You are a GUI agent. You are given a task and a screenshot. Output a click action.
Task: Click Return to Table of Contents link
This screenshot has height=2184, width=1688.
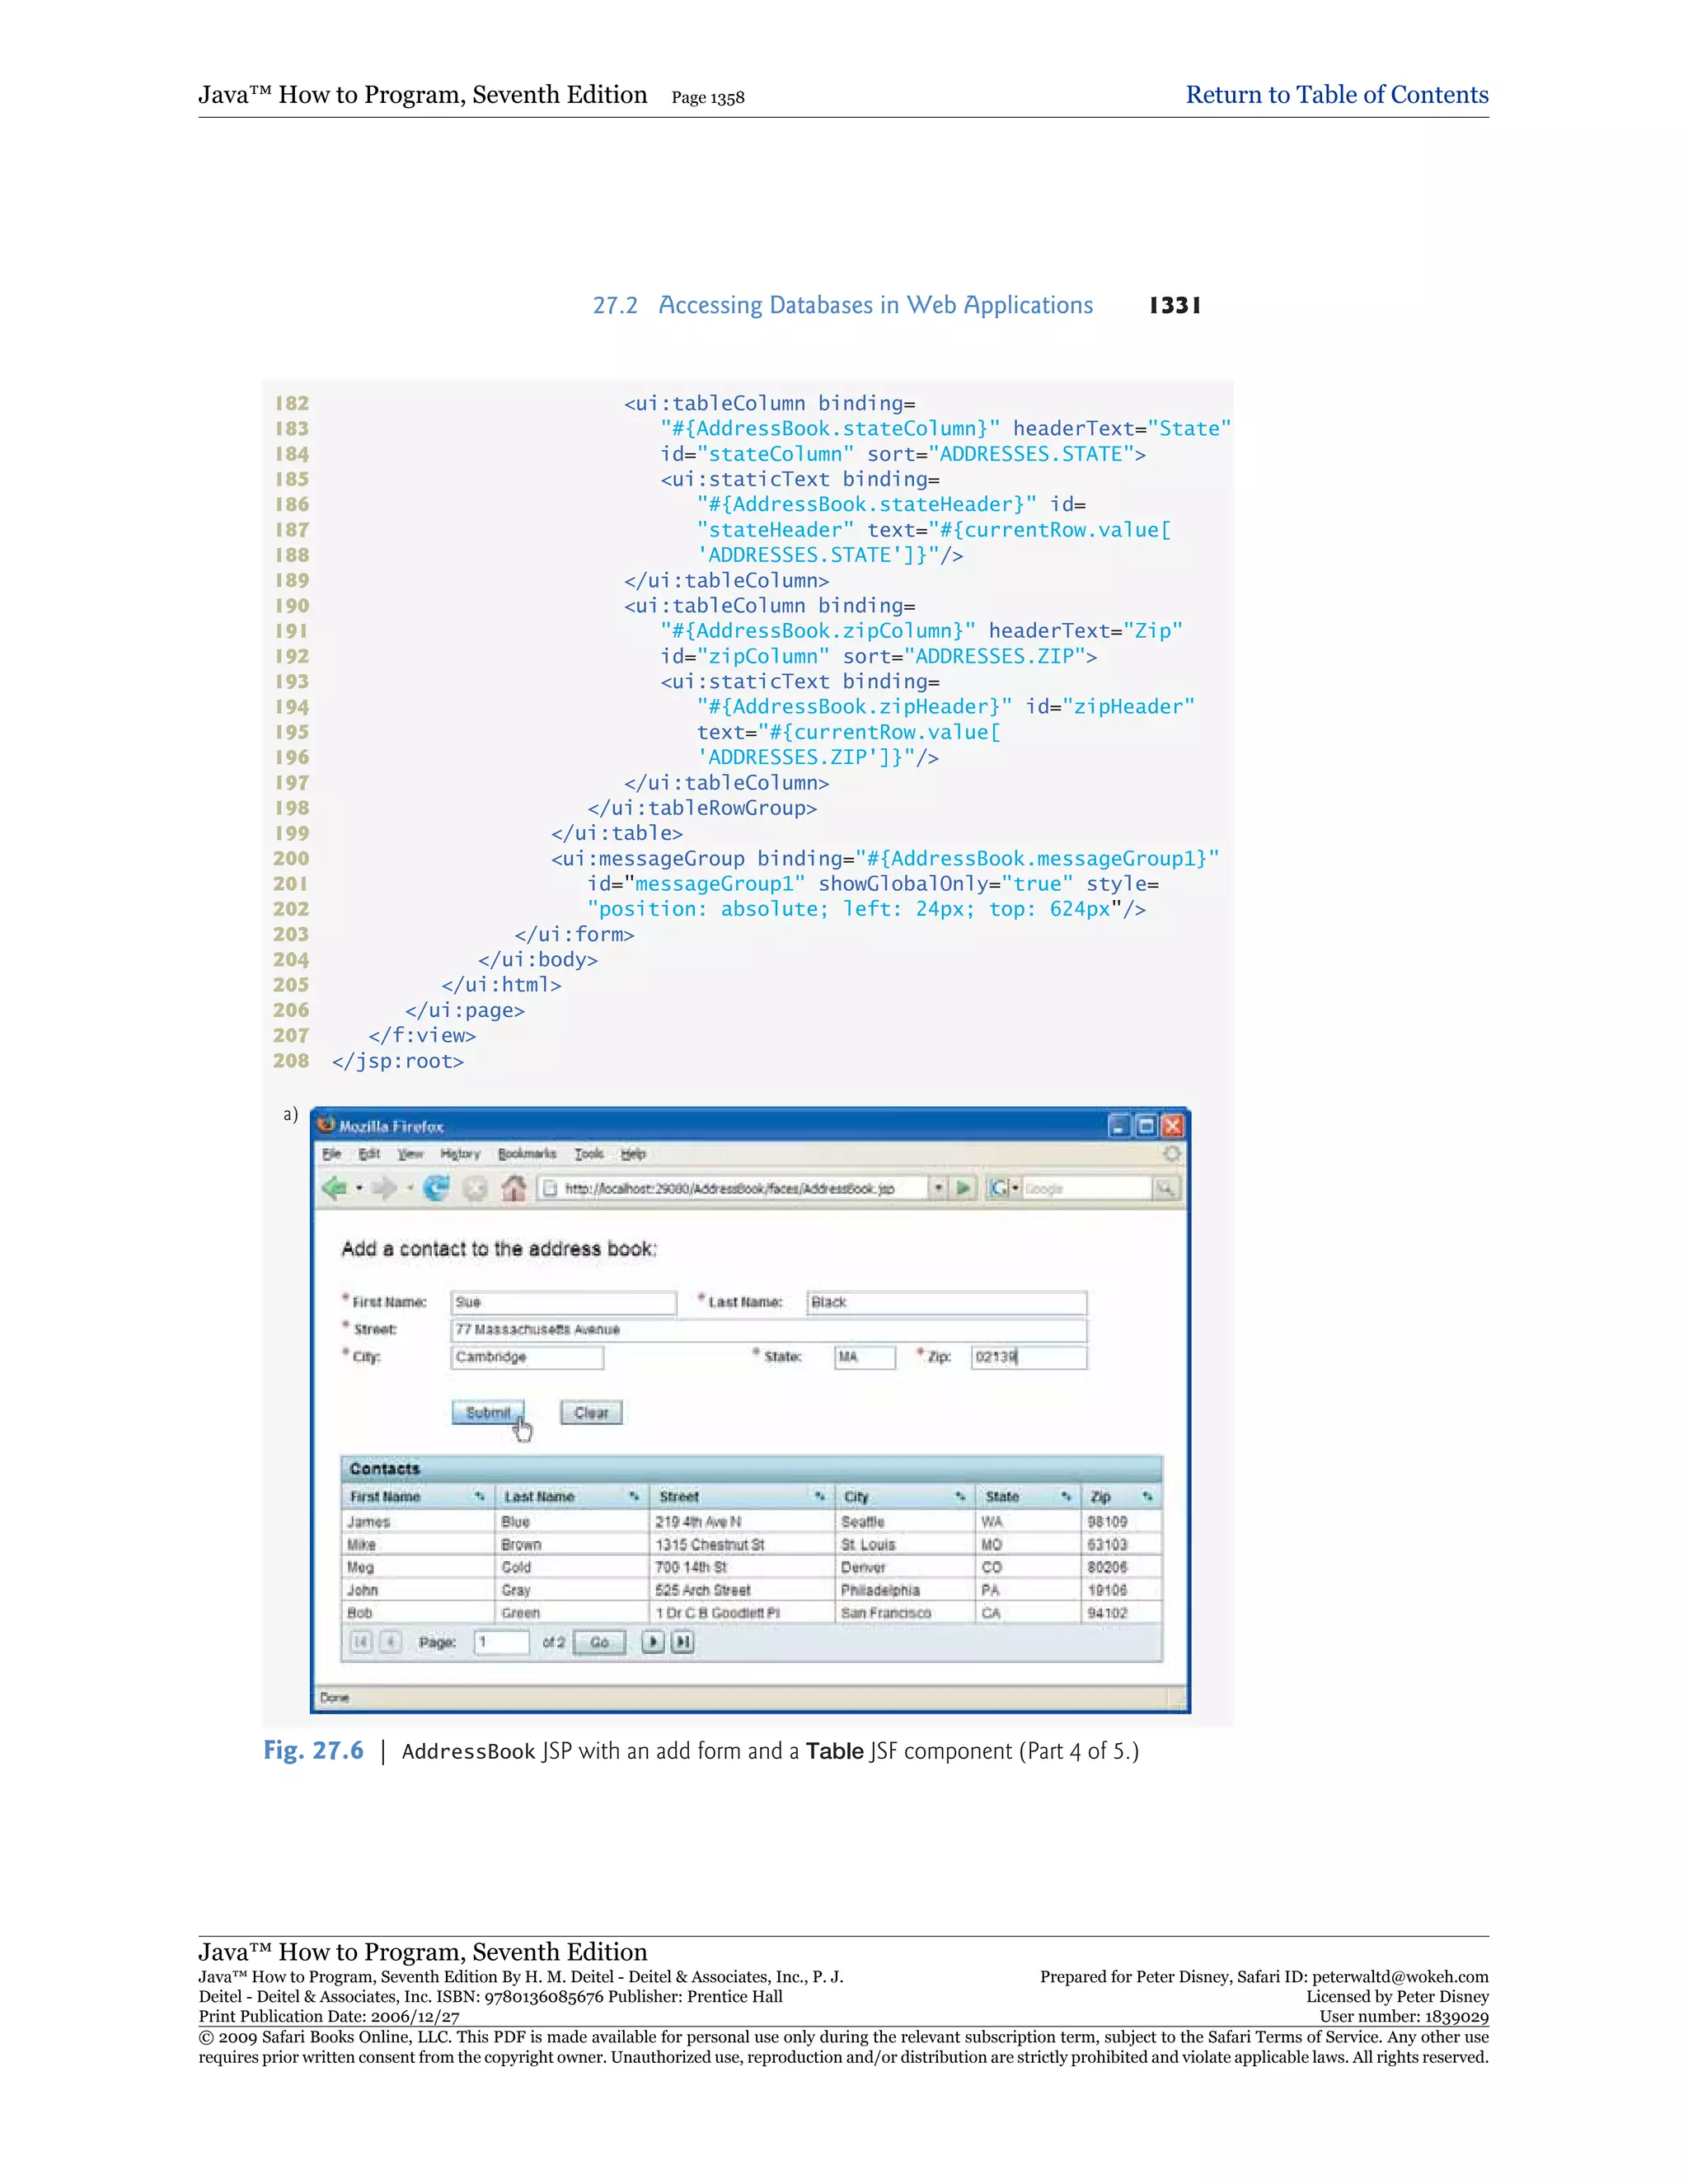pos(1336,95)
